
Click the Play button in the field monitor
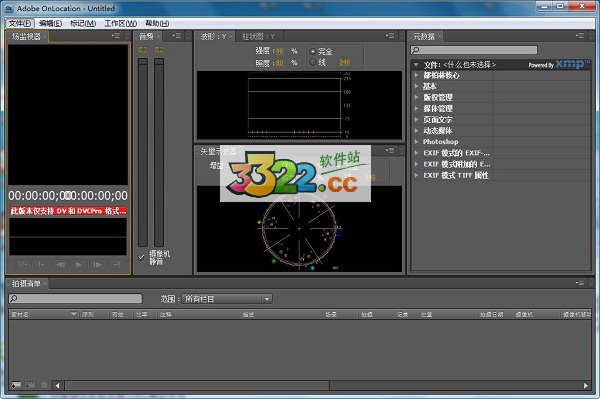pos(78,264)
